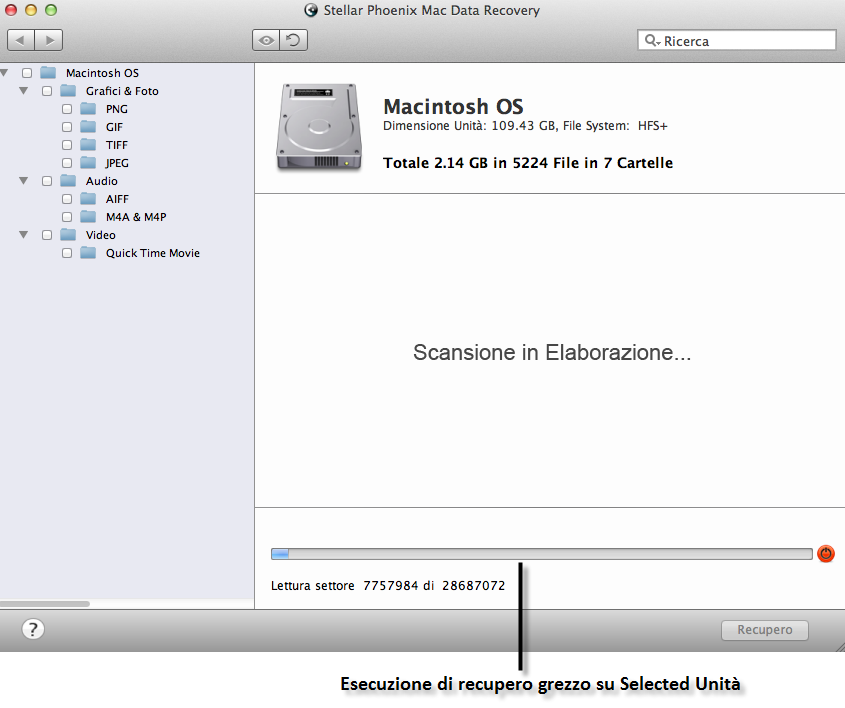Screen dimensions: 845x708
Task: Click the app icon in the title bar
Action: click(x=311, y=10)
